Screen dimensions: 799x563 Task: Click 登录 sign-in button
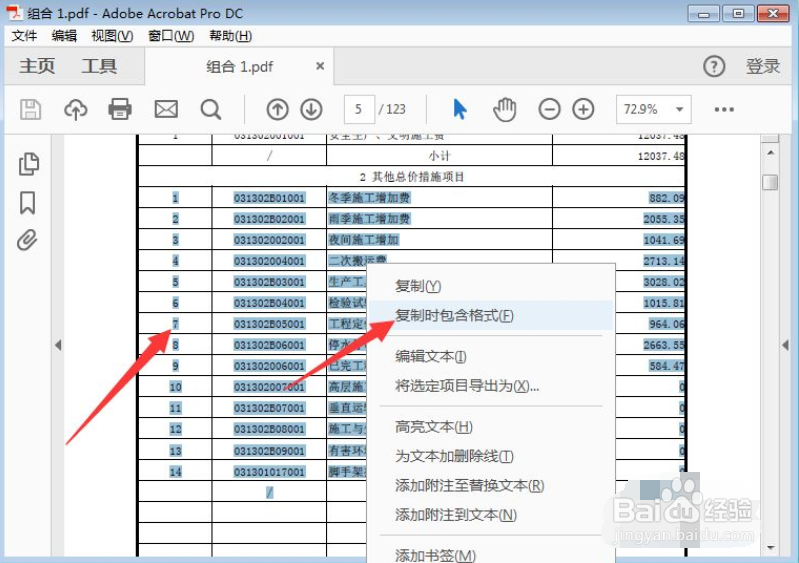click(x=763, y=66)
